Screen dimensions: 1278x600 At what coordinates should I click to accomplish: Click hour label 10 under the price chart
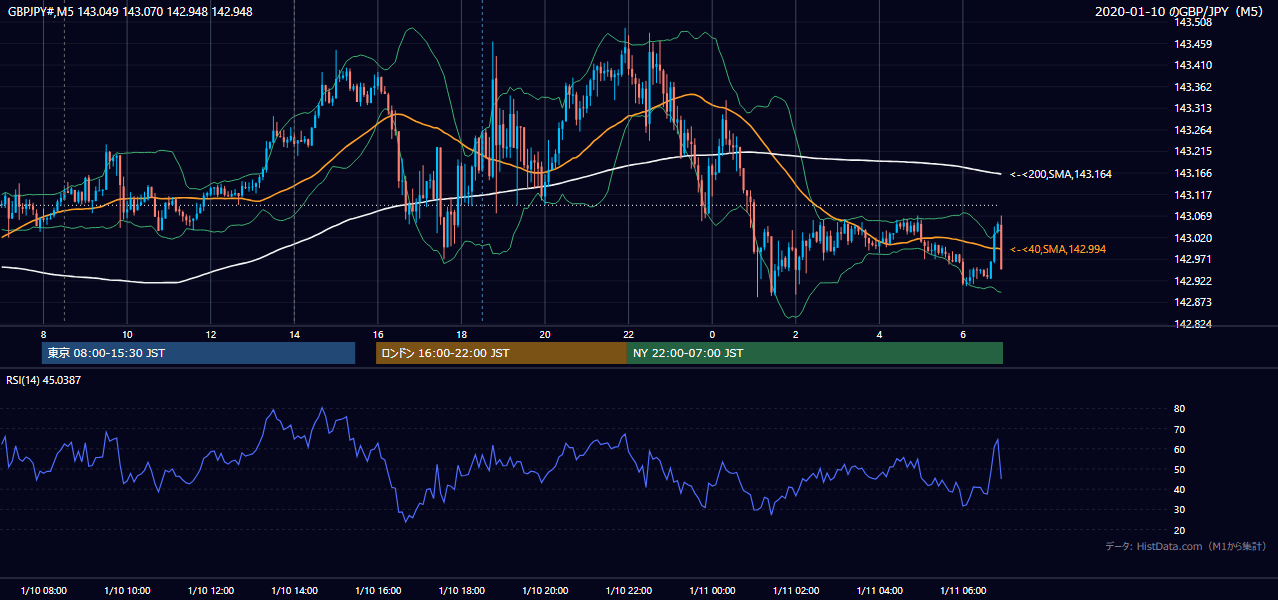pyautogui.click(x=127, y=334)
